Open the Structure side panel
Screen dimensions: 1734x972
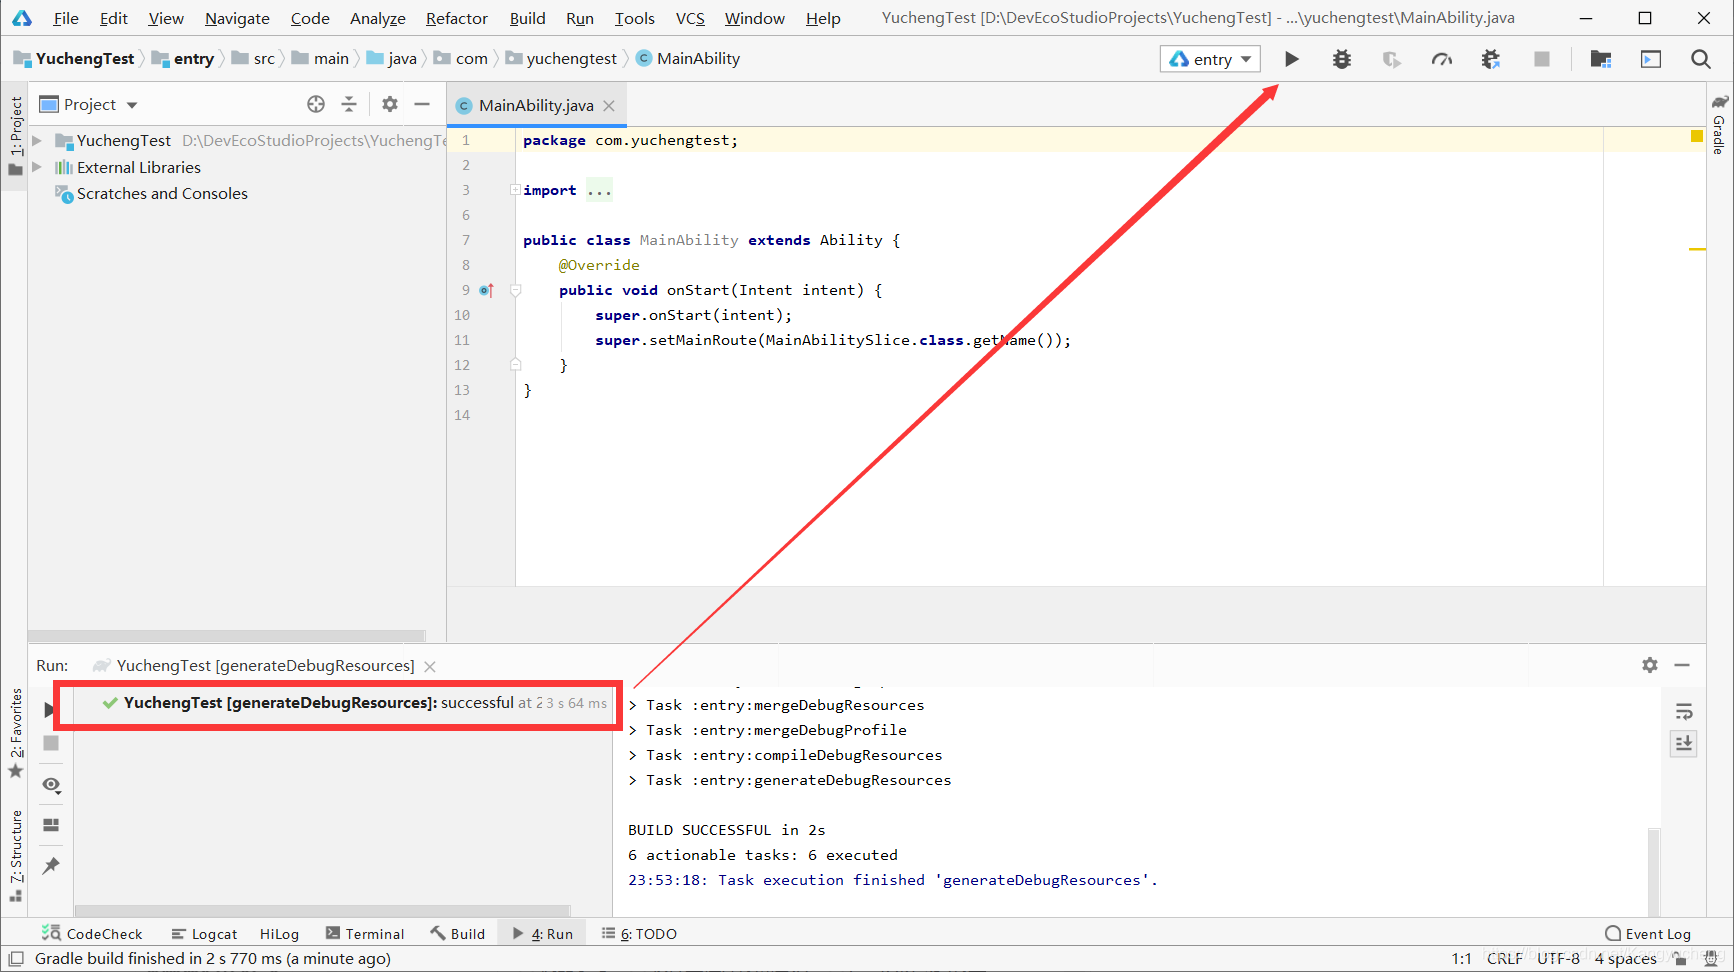(16, 855)
